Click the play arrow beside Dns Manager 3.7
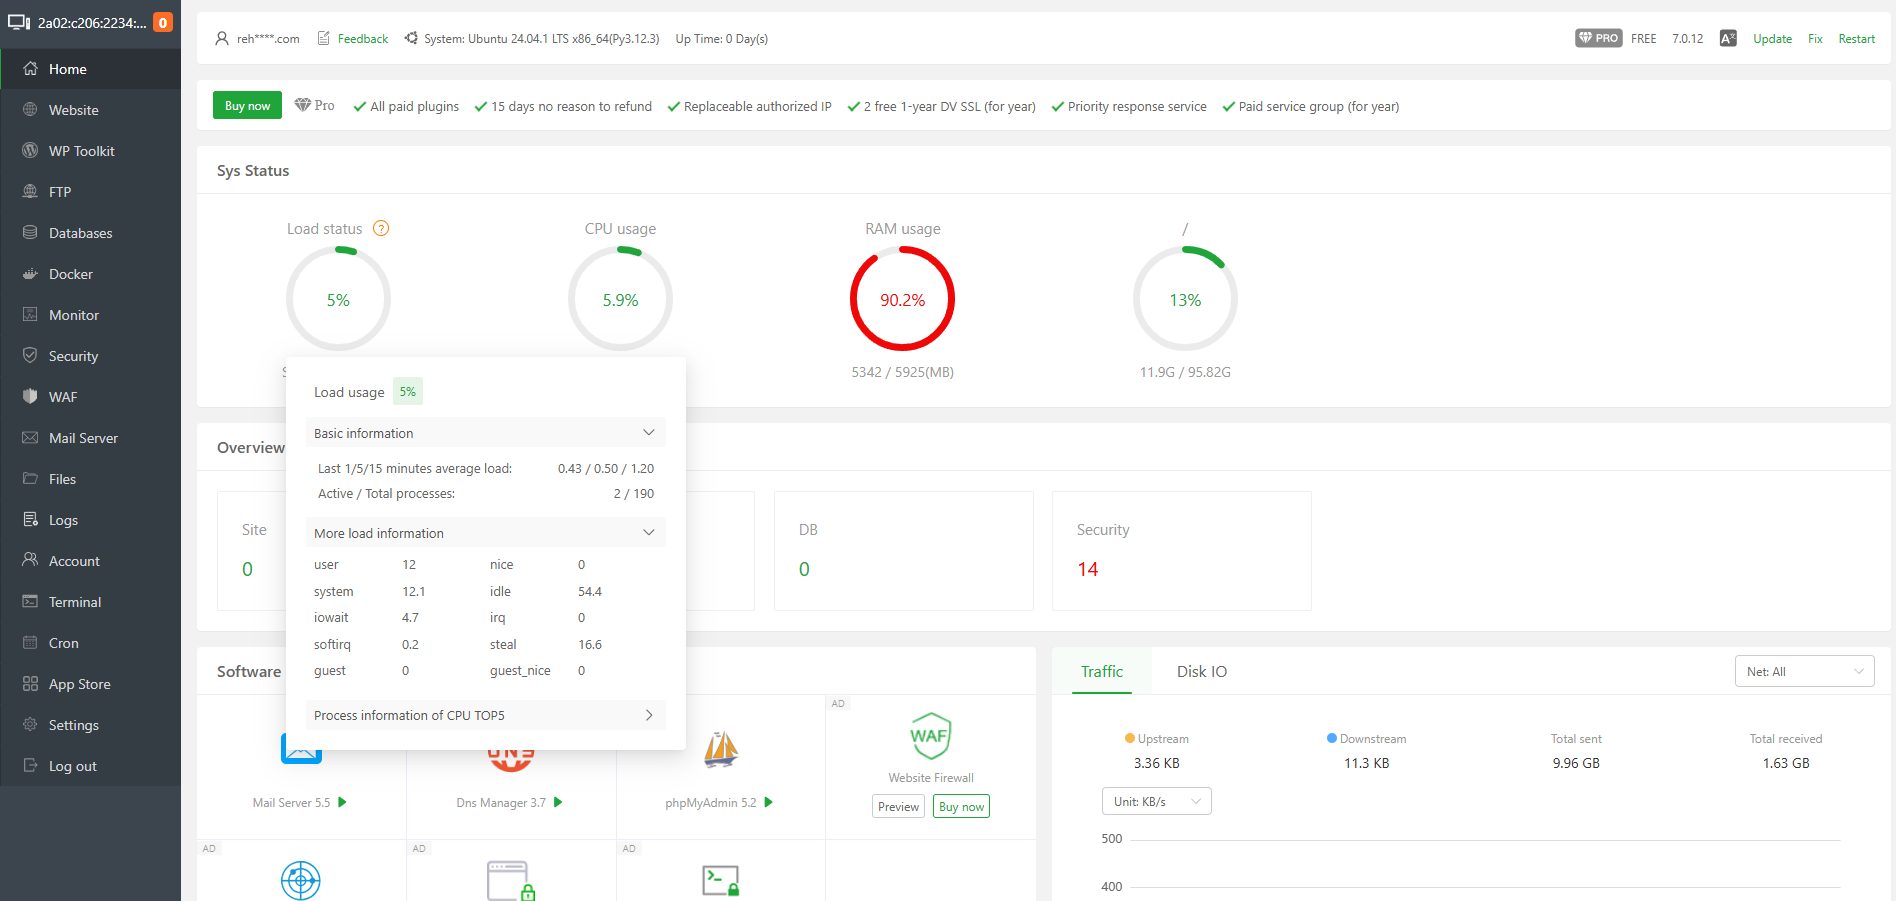1896x901 pixels. tap(558, 802)
